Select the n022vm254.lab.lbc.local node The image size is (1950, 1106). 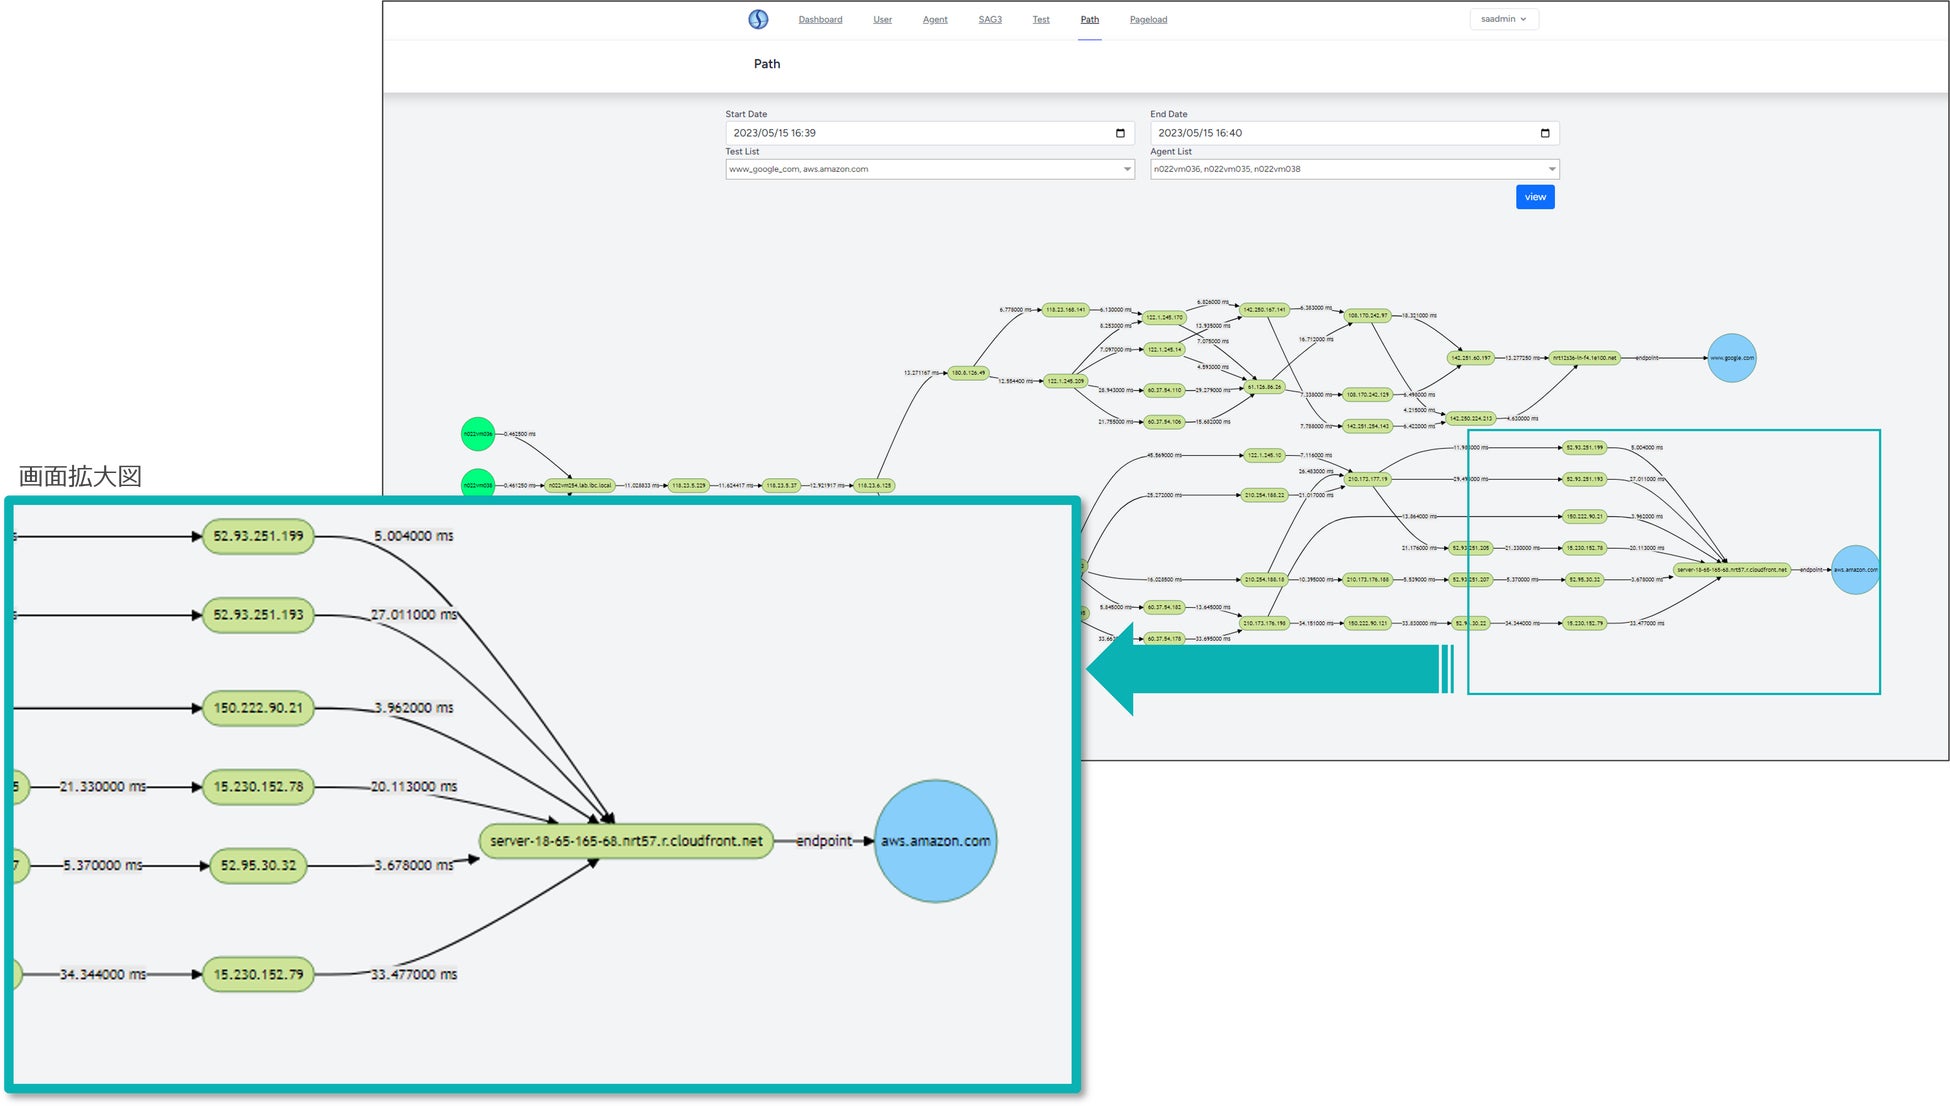point(580,486)
